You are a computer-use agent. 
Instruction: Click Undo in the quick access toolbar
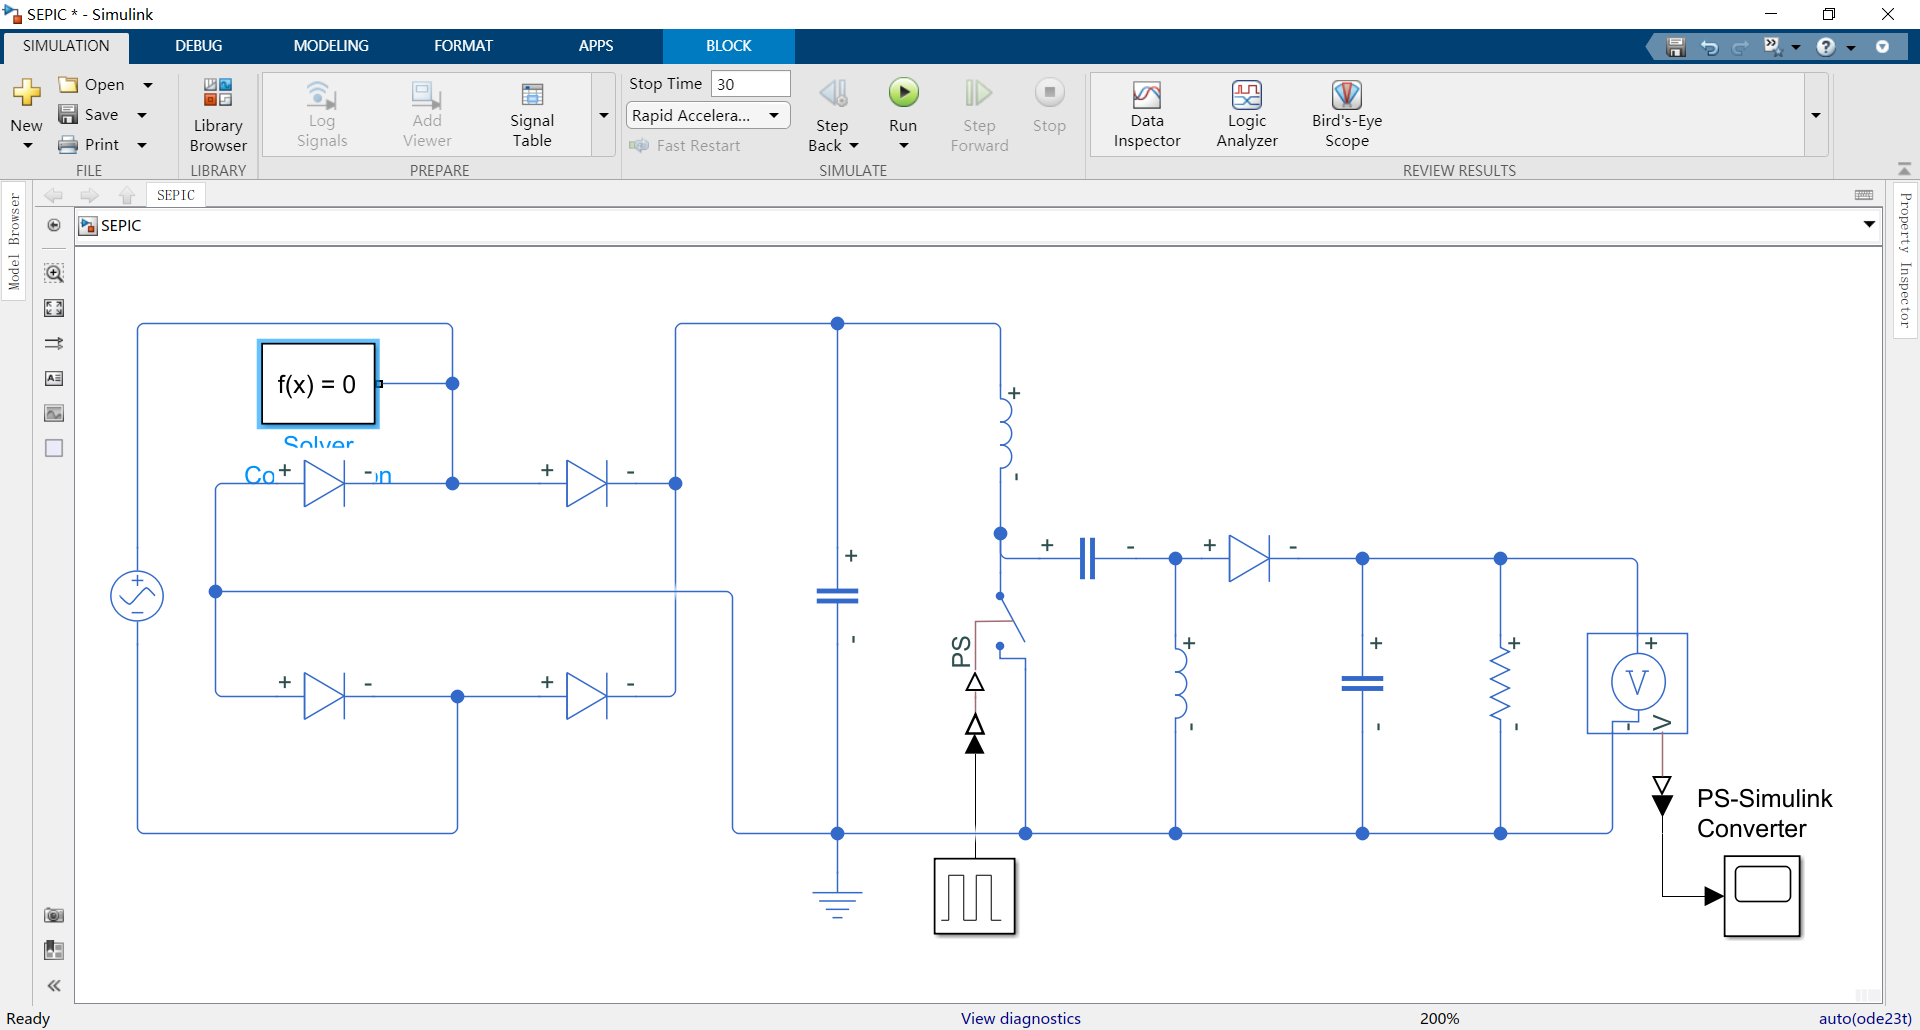tap(1709, 47)
